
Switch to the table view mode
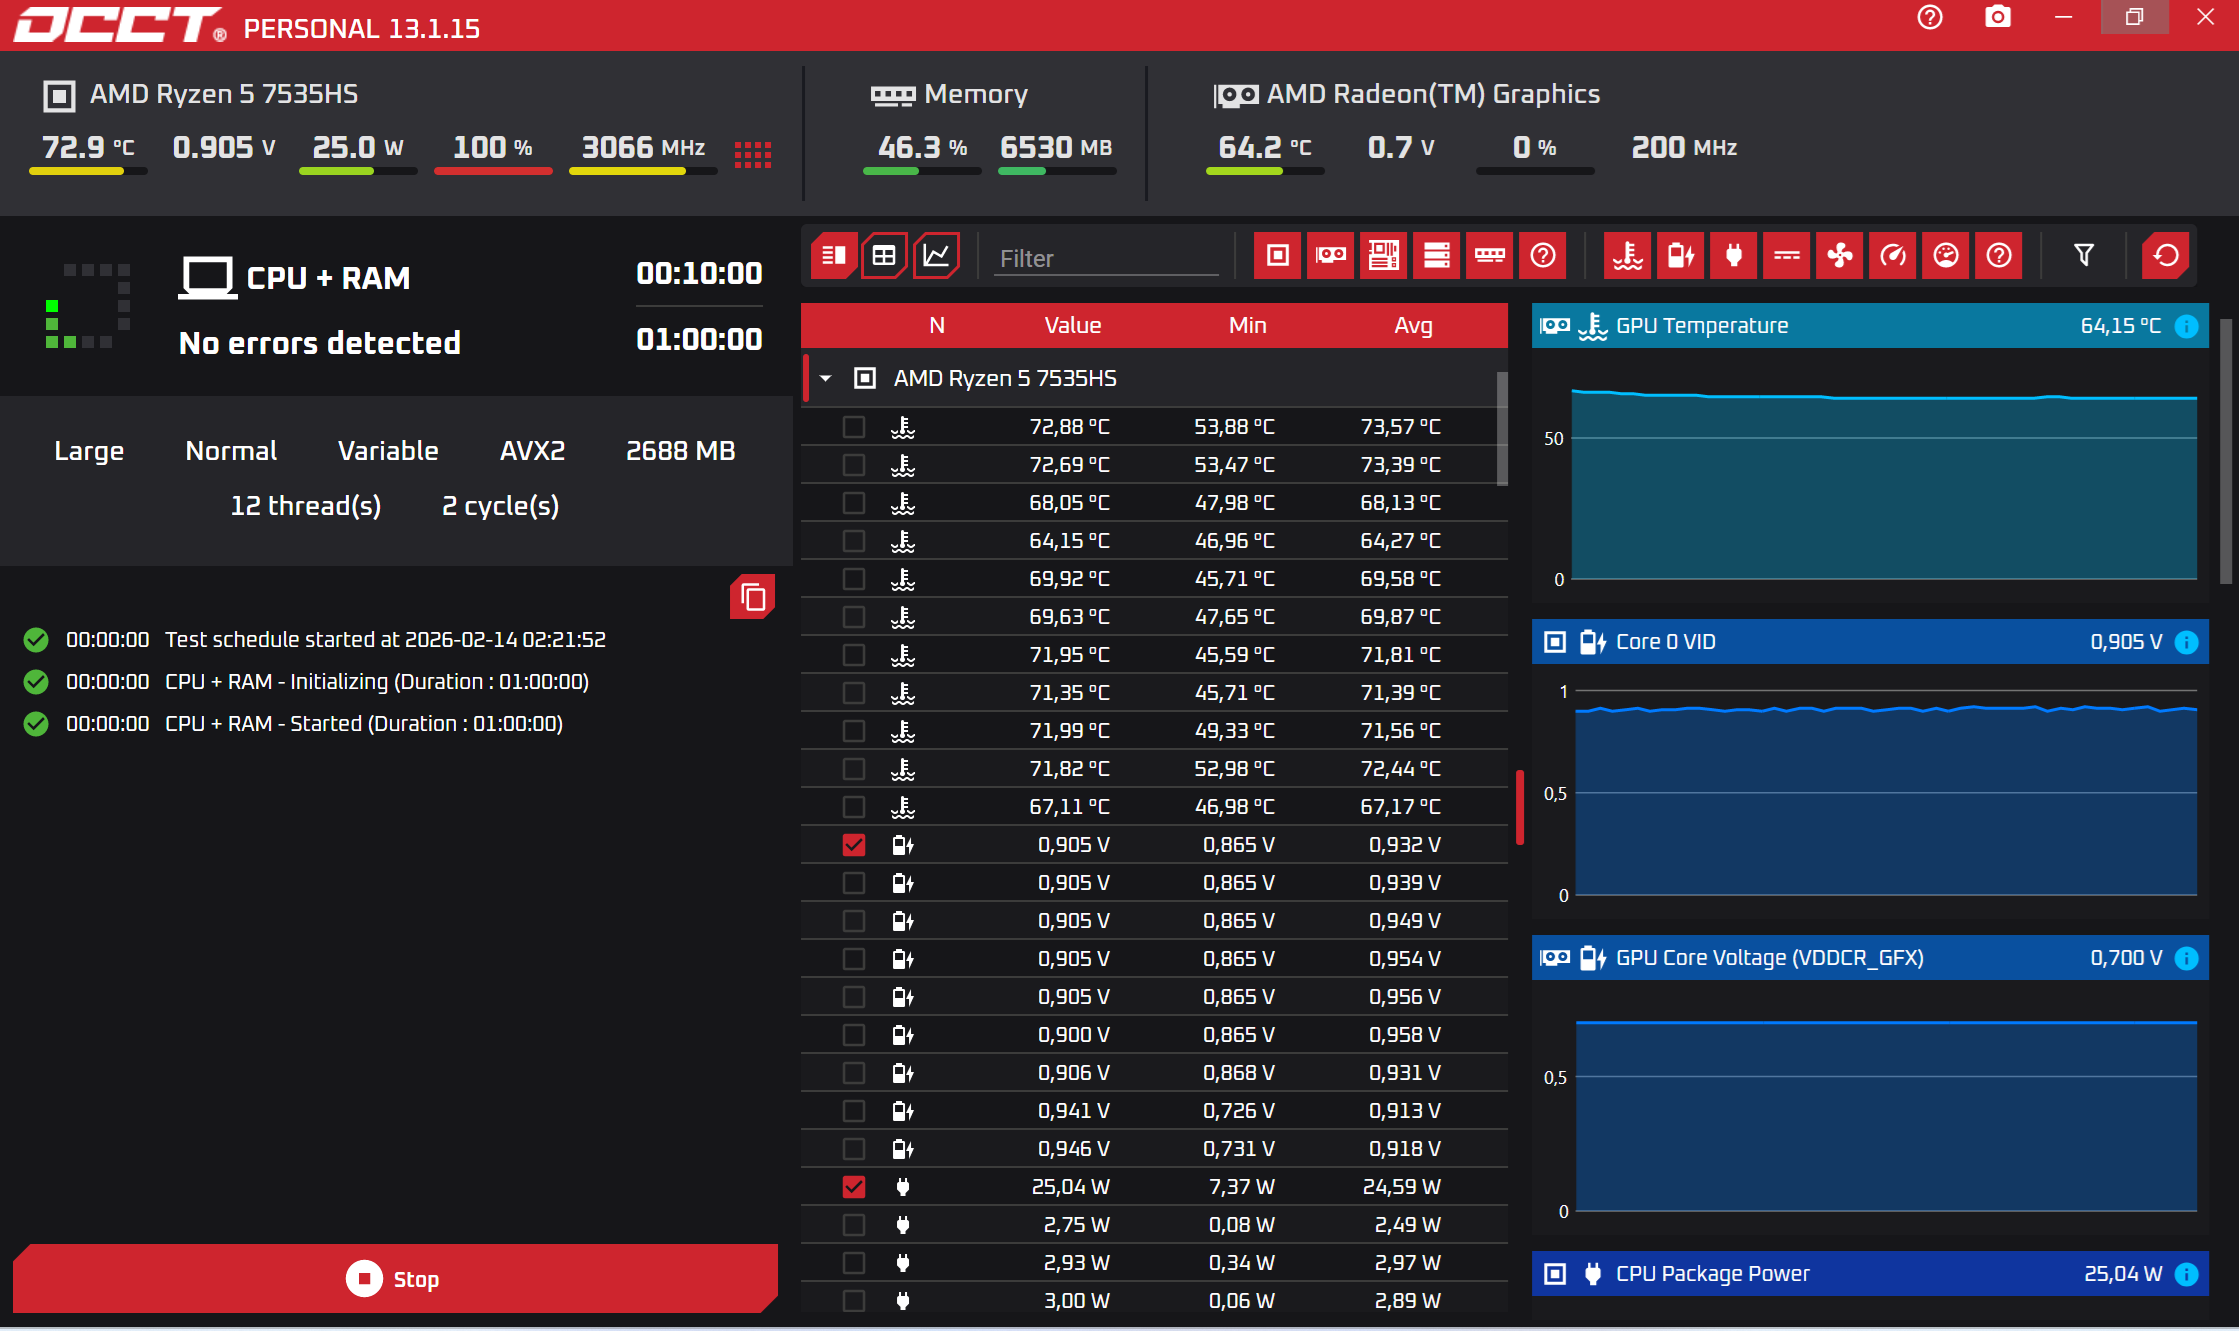click(884, 256)
